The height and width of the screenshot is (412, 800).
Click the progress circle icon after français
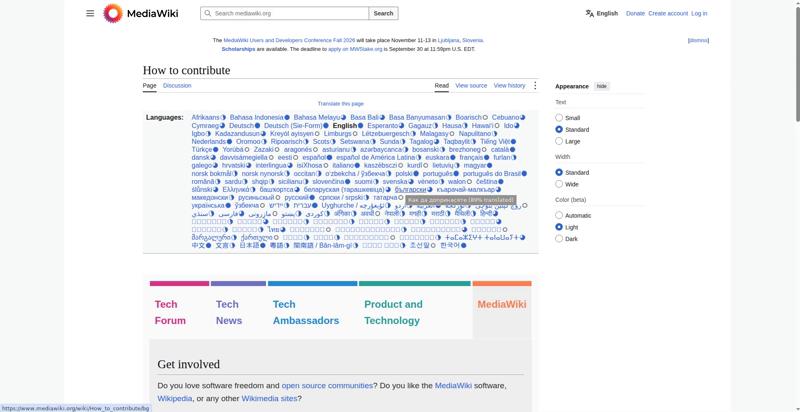pyautogui.click(x=486, y=158)
